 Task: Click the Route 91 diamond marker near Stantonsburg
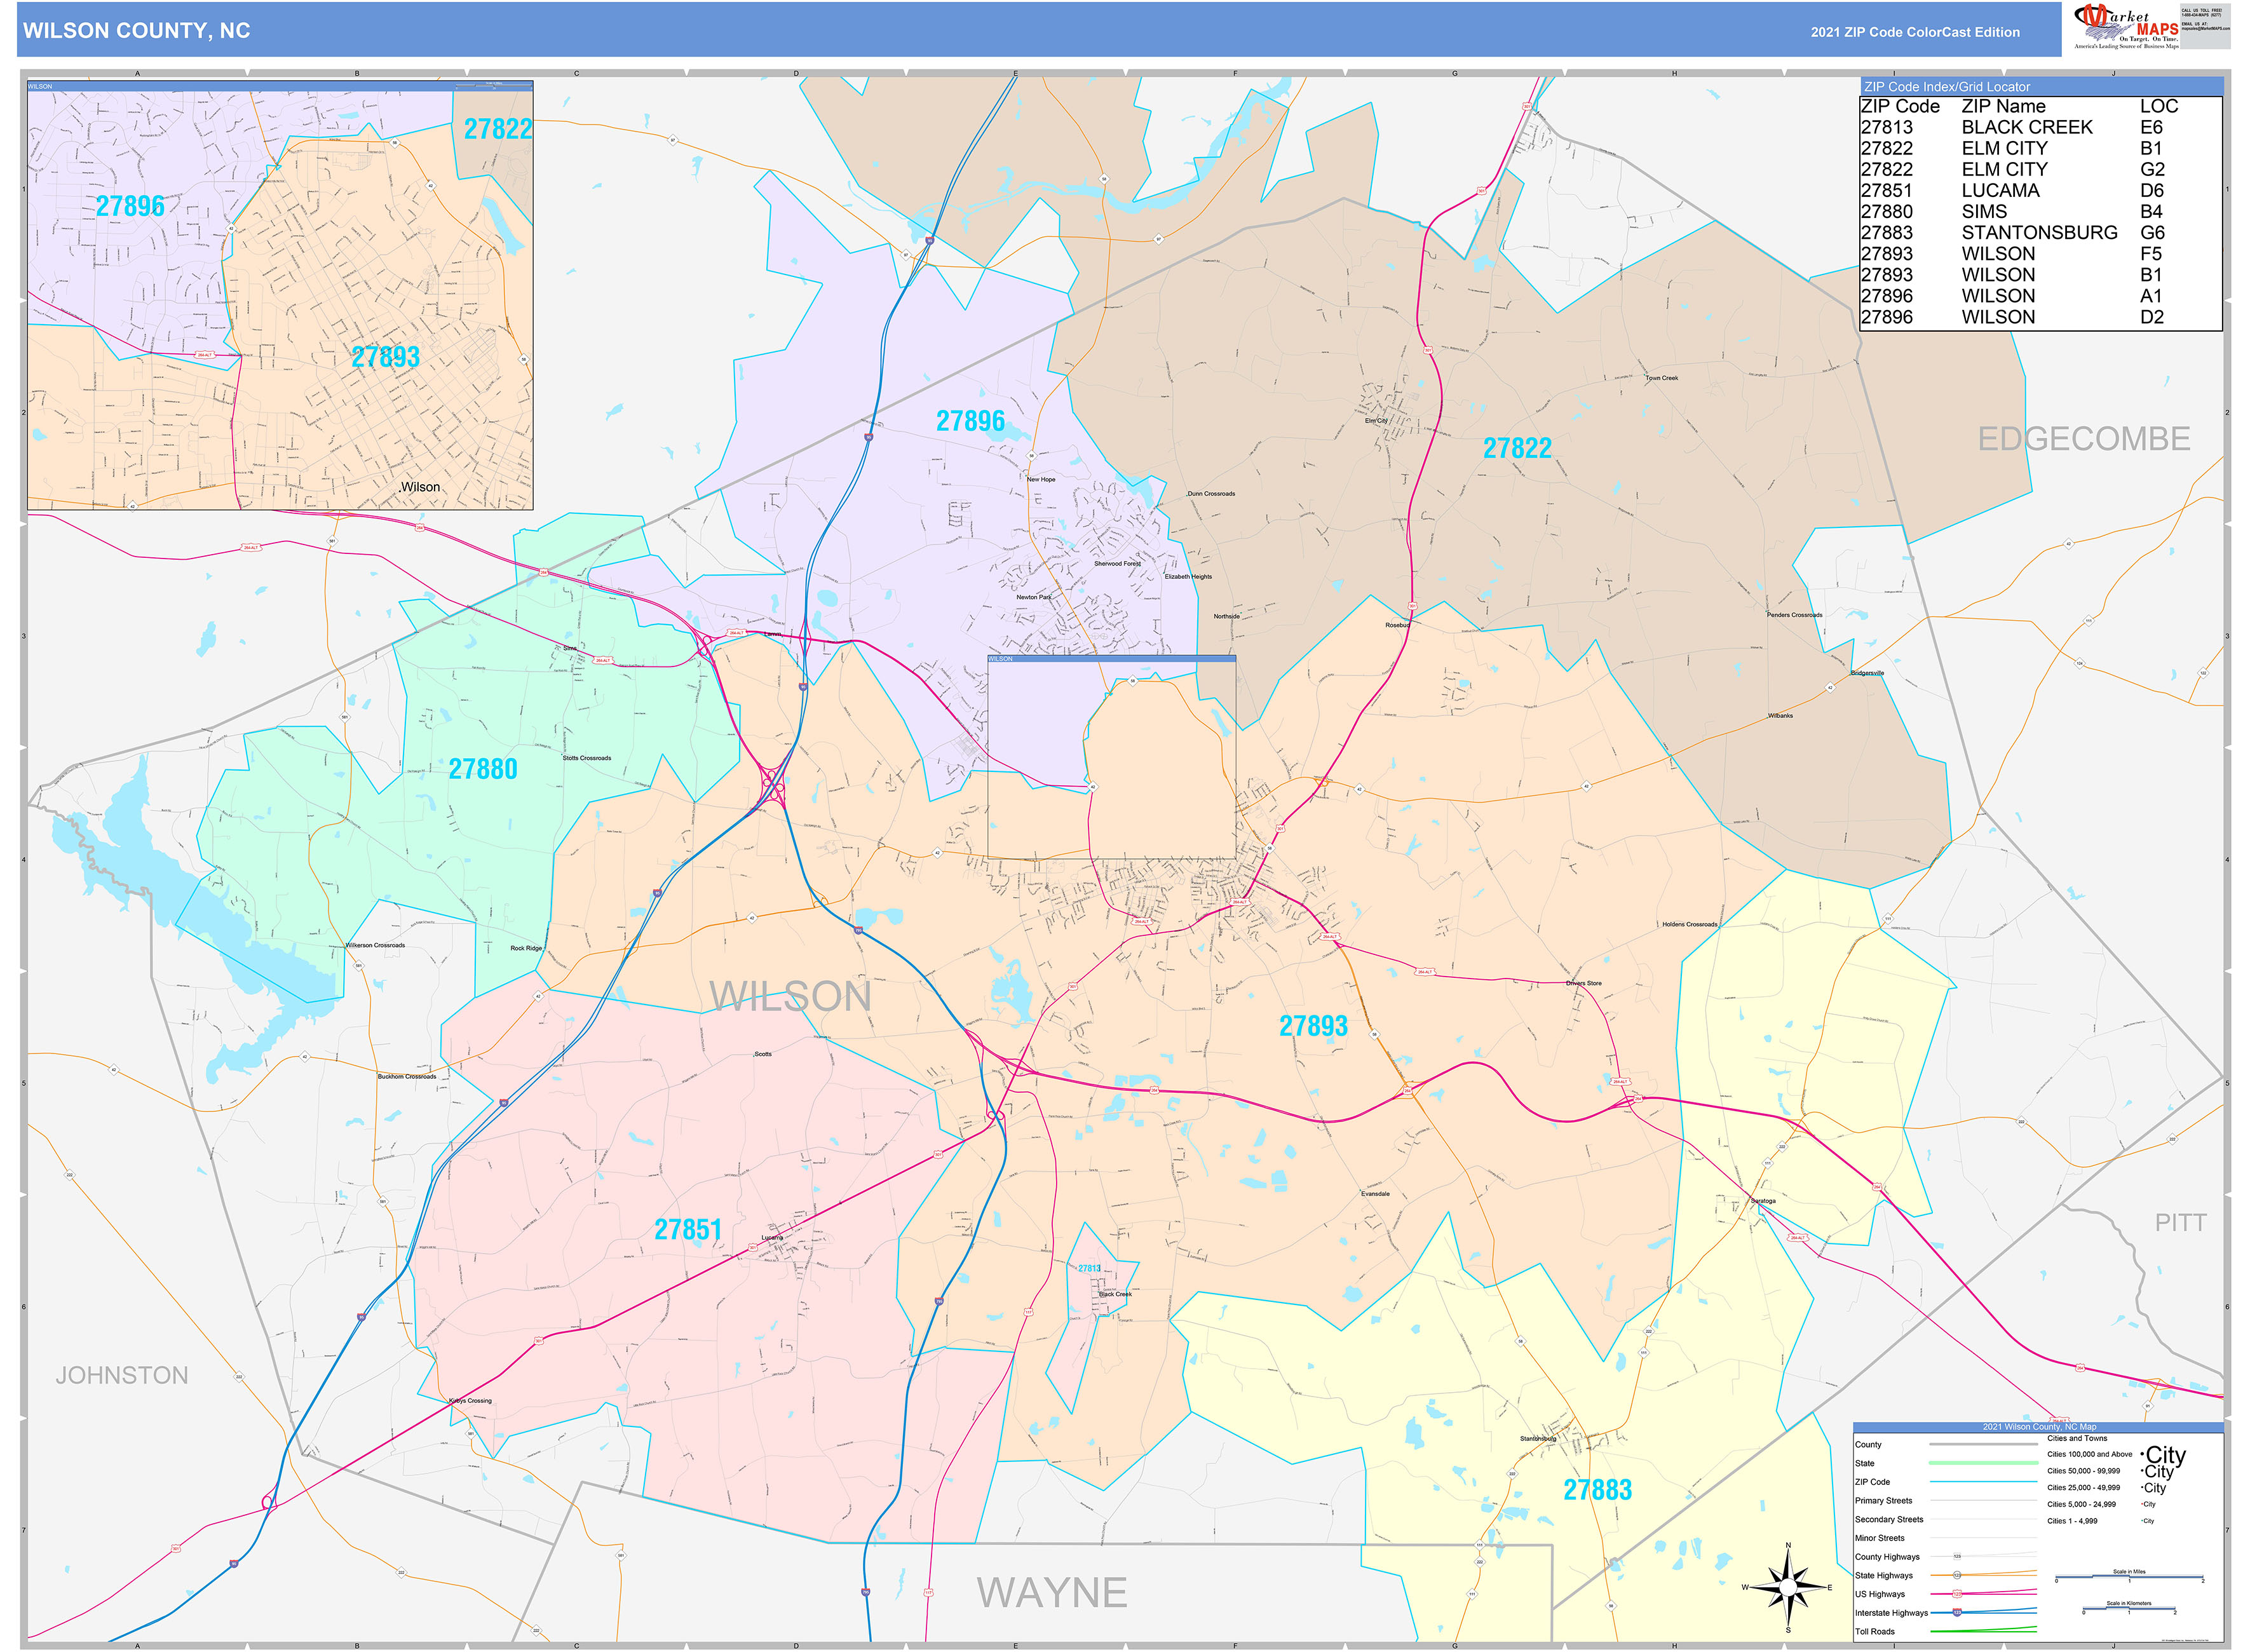click(2148, 1406)
